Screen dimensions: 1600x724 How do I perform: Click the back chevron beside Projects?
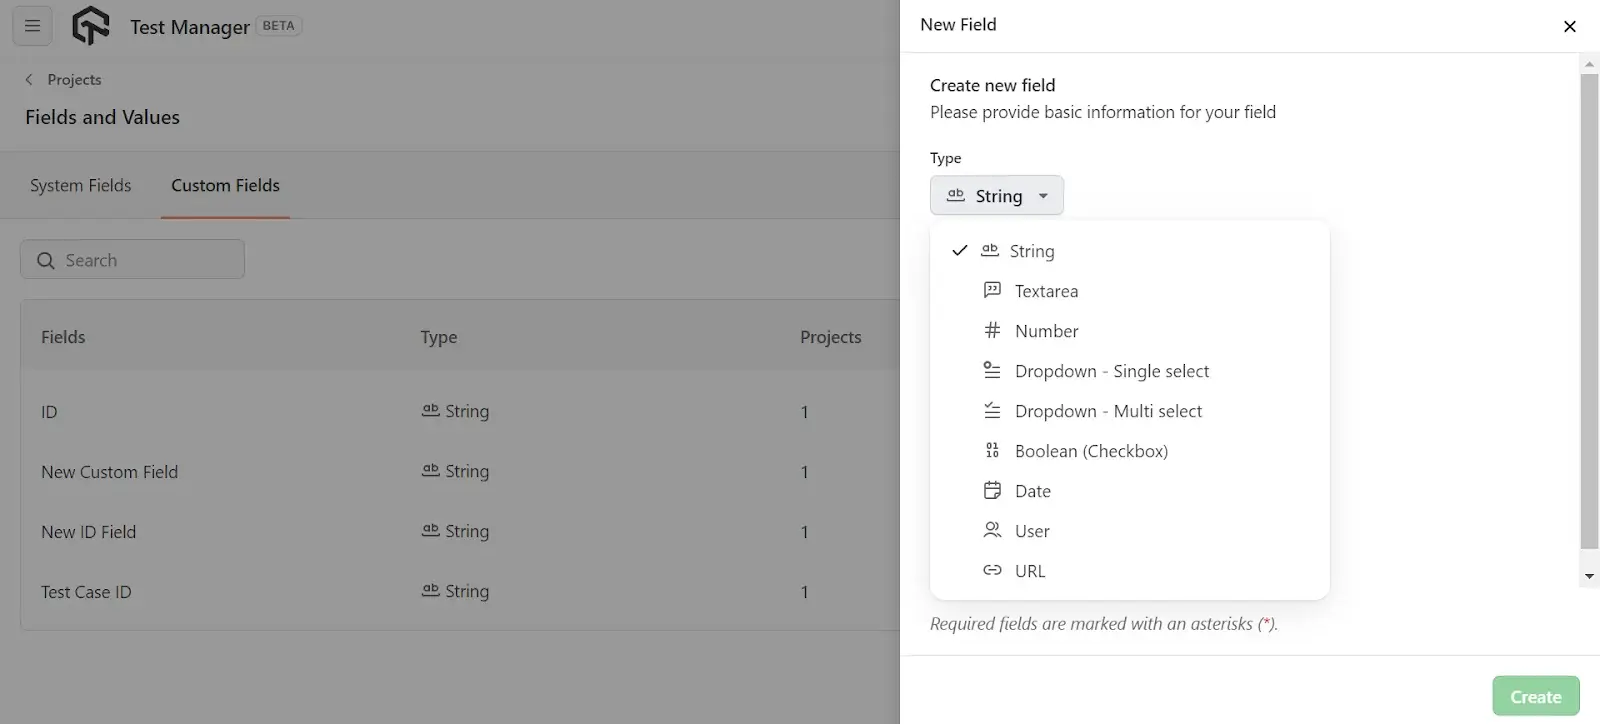(x=29, y=80)
